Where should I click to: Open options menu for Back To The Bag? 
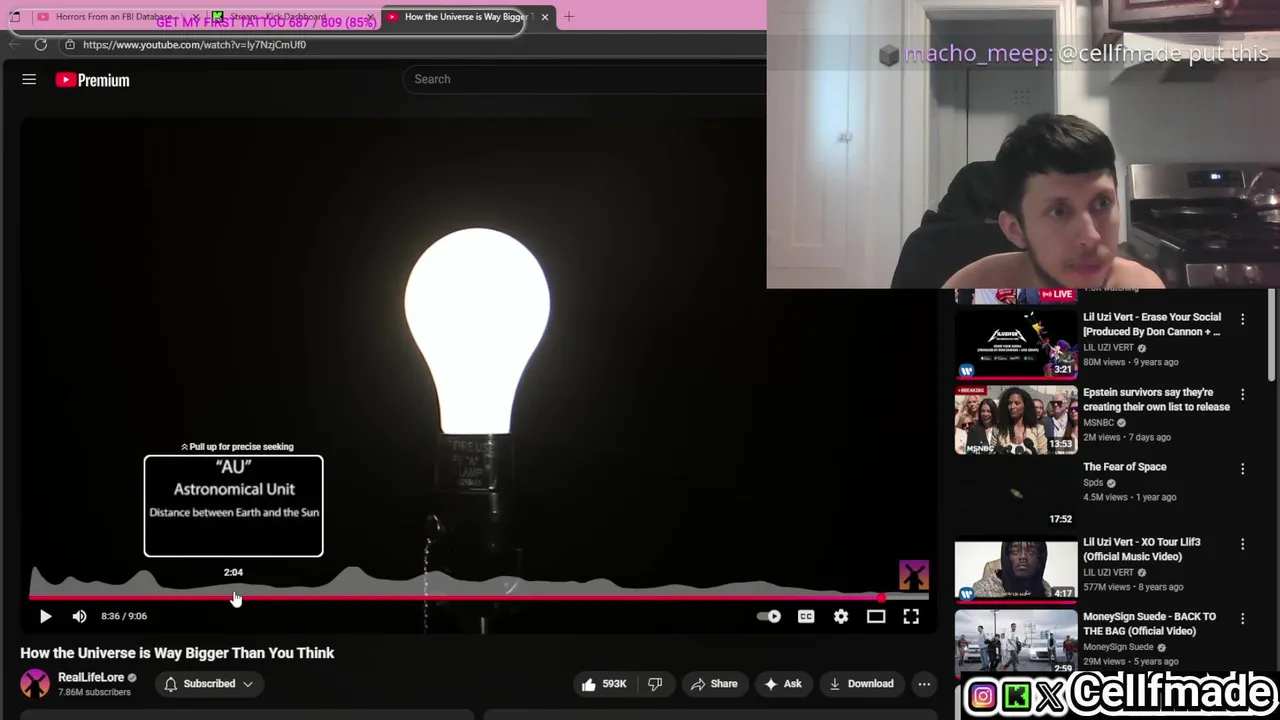1243,619
